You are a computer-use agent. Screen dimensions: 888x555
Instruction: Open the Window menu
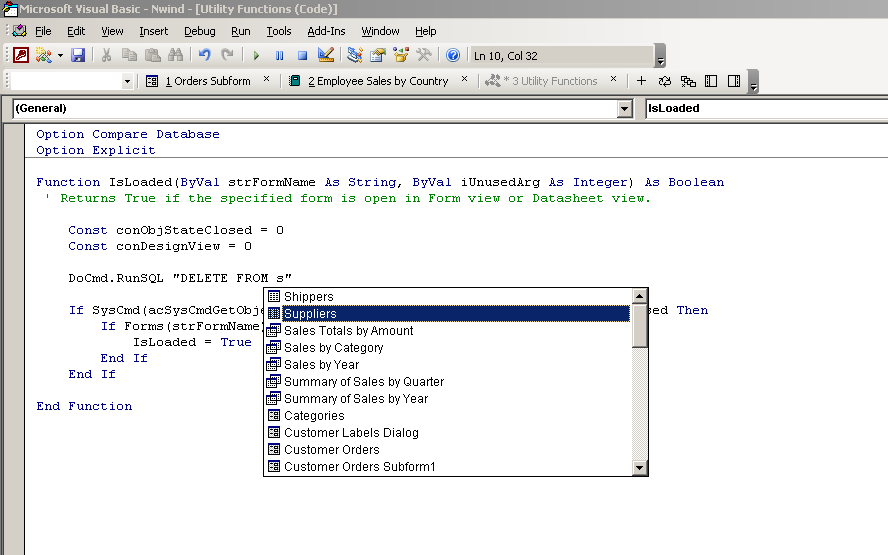coord(381,31)
